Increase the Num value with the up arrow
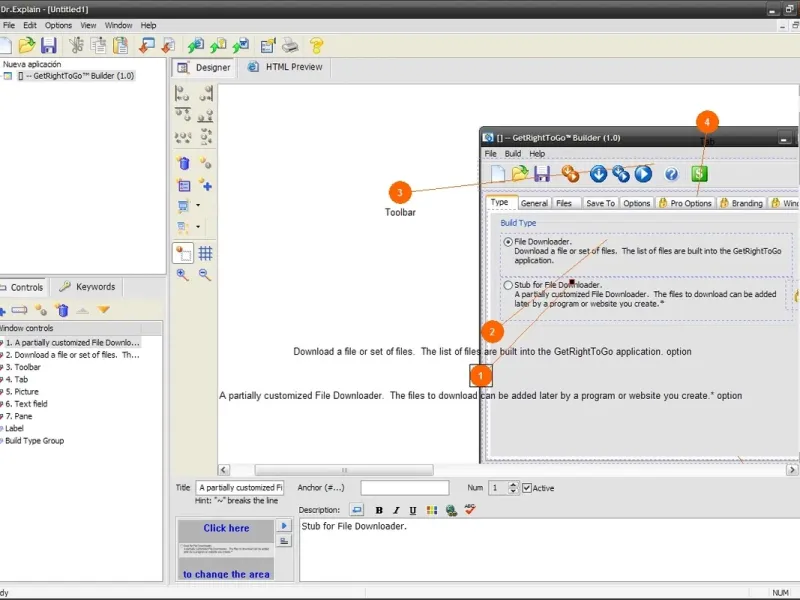 513,484
